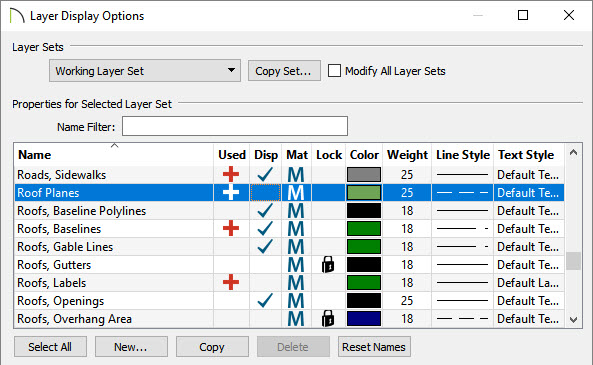Open Default La... text style for Roofs, Labels
The width and height of the screenshot is (593, 365).
pos(528,283)
